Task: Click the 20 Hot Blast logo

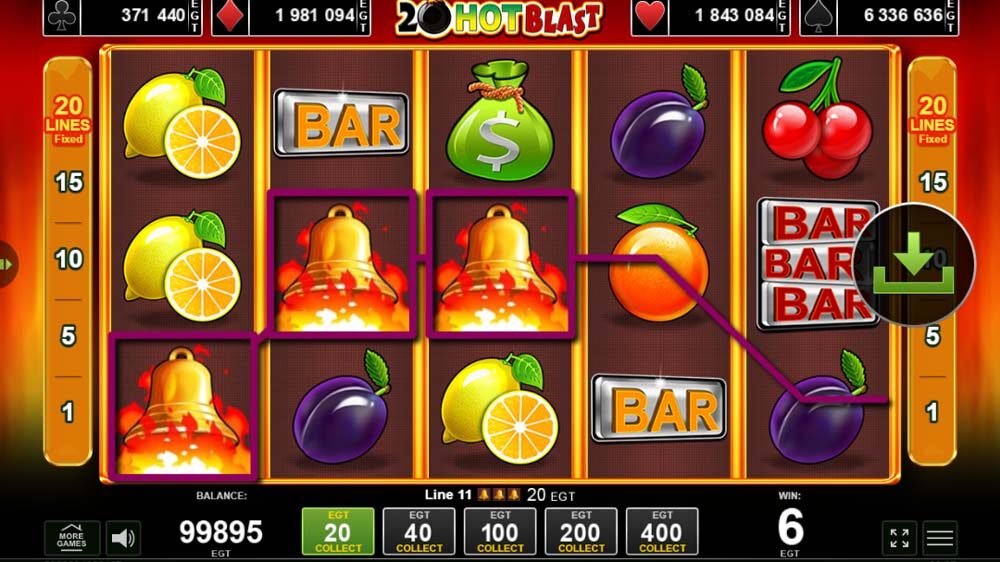Action: tap(499, 18)
